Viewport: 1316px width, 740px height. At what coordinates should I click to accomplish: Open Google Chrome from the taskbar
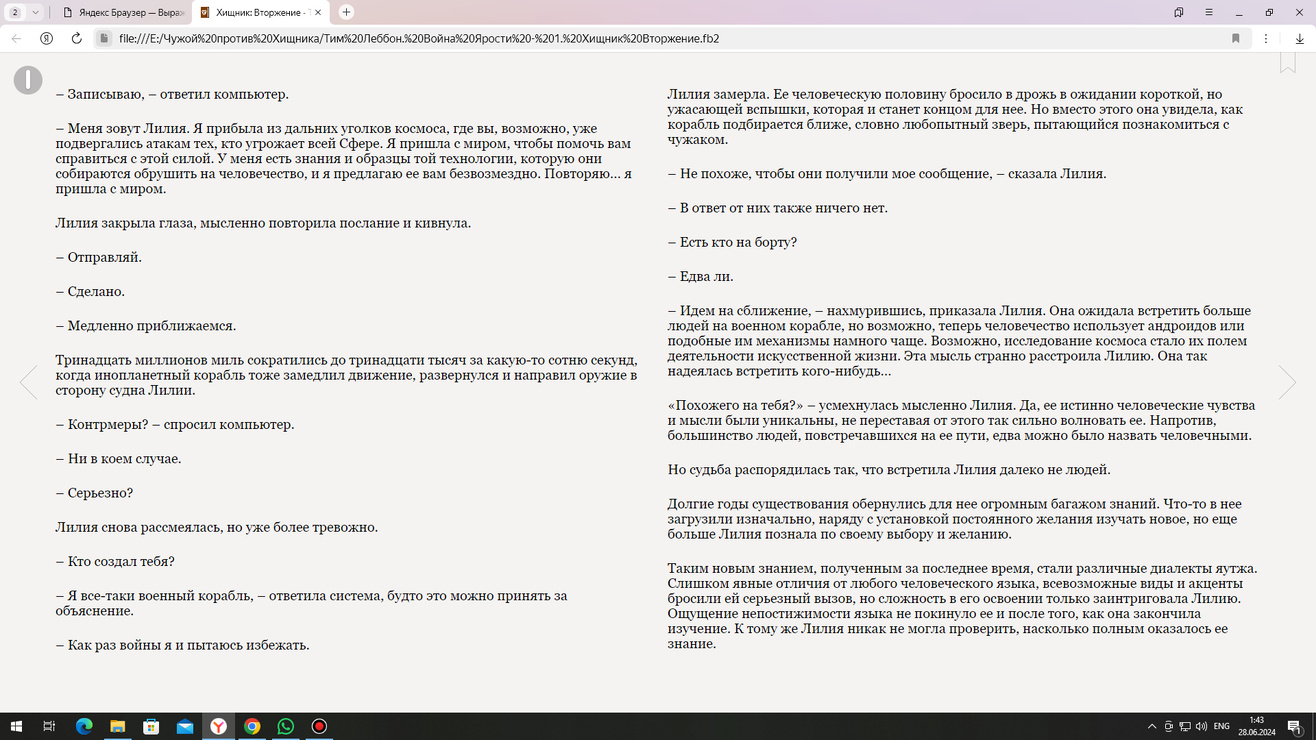point(252,726)
